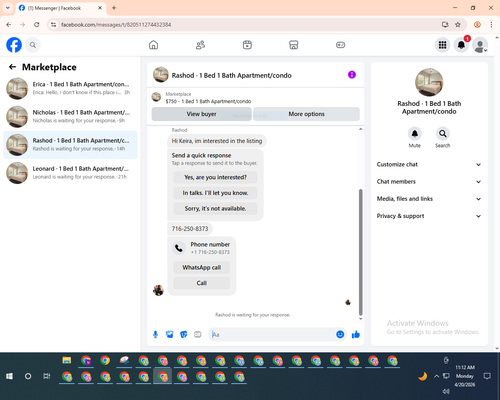500x400 pixels.
Task: Send quick reply 'Sorry, it's not available.'
Action: tap(215, 208)
